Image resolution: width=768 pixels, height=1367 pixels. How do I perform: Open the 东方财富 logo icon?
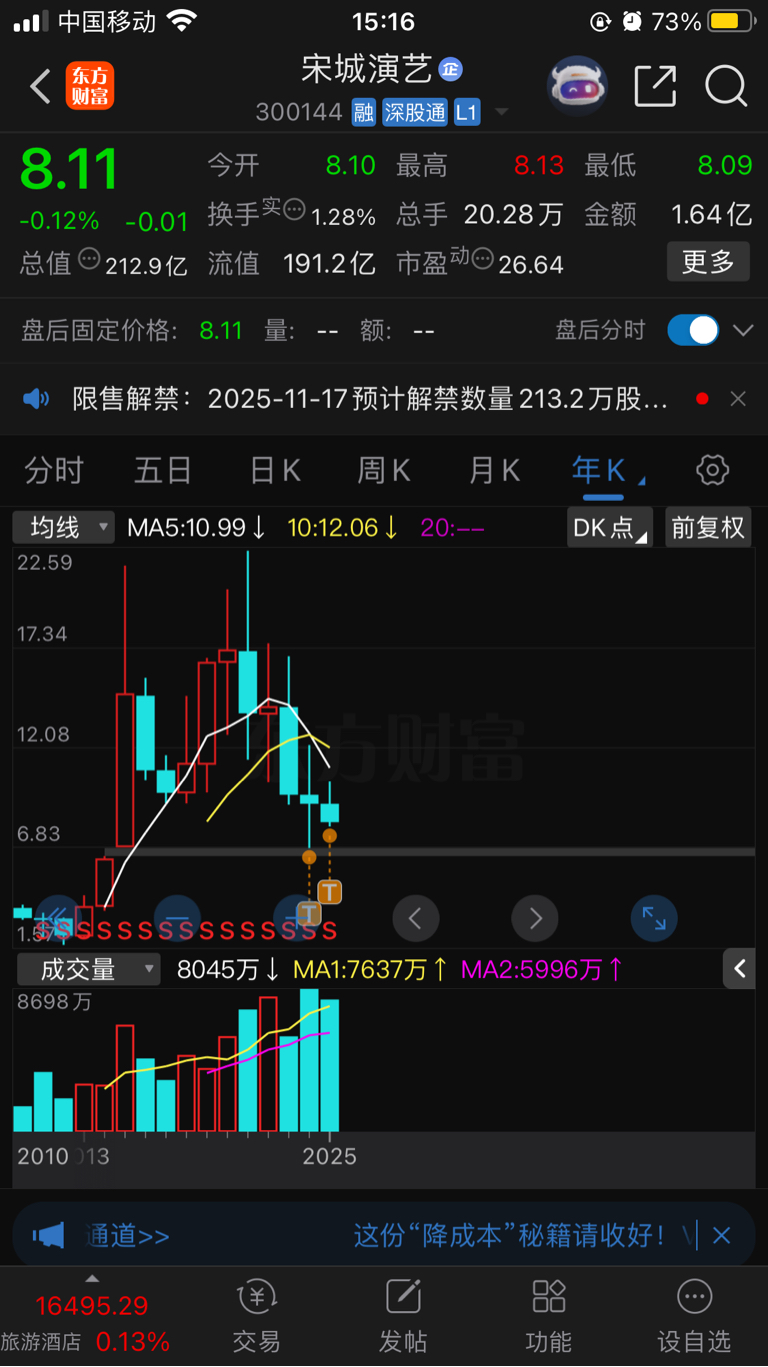coord(90,86)
